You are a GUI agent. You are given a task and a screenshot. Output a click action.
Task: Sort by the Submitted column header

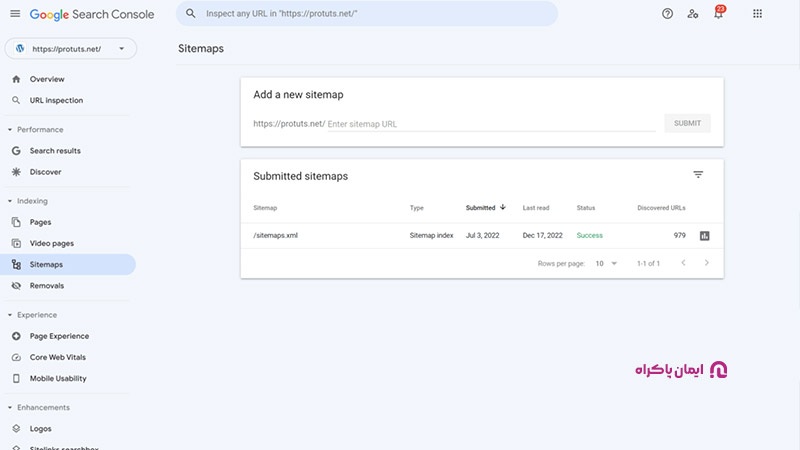point(486,208)
